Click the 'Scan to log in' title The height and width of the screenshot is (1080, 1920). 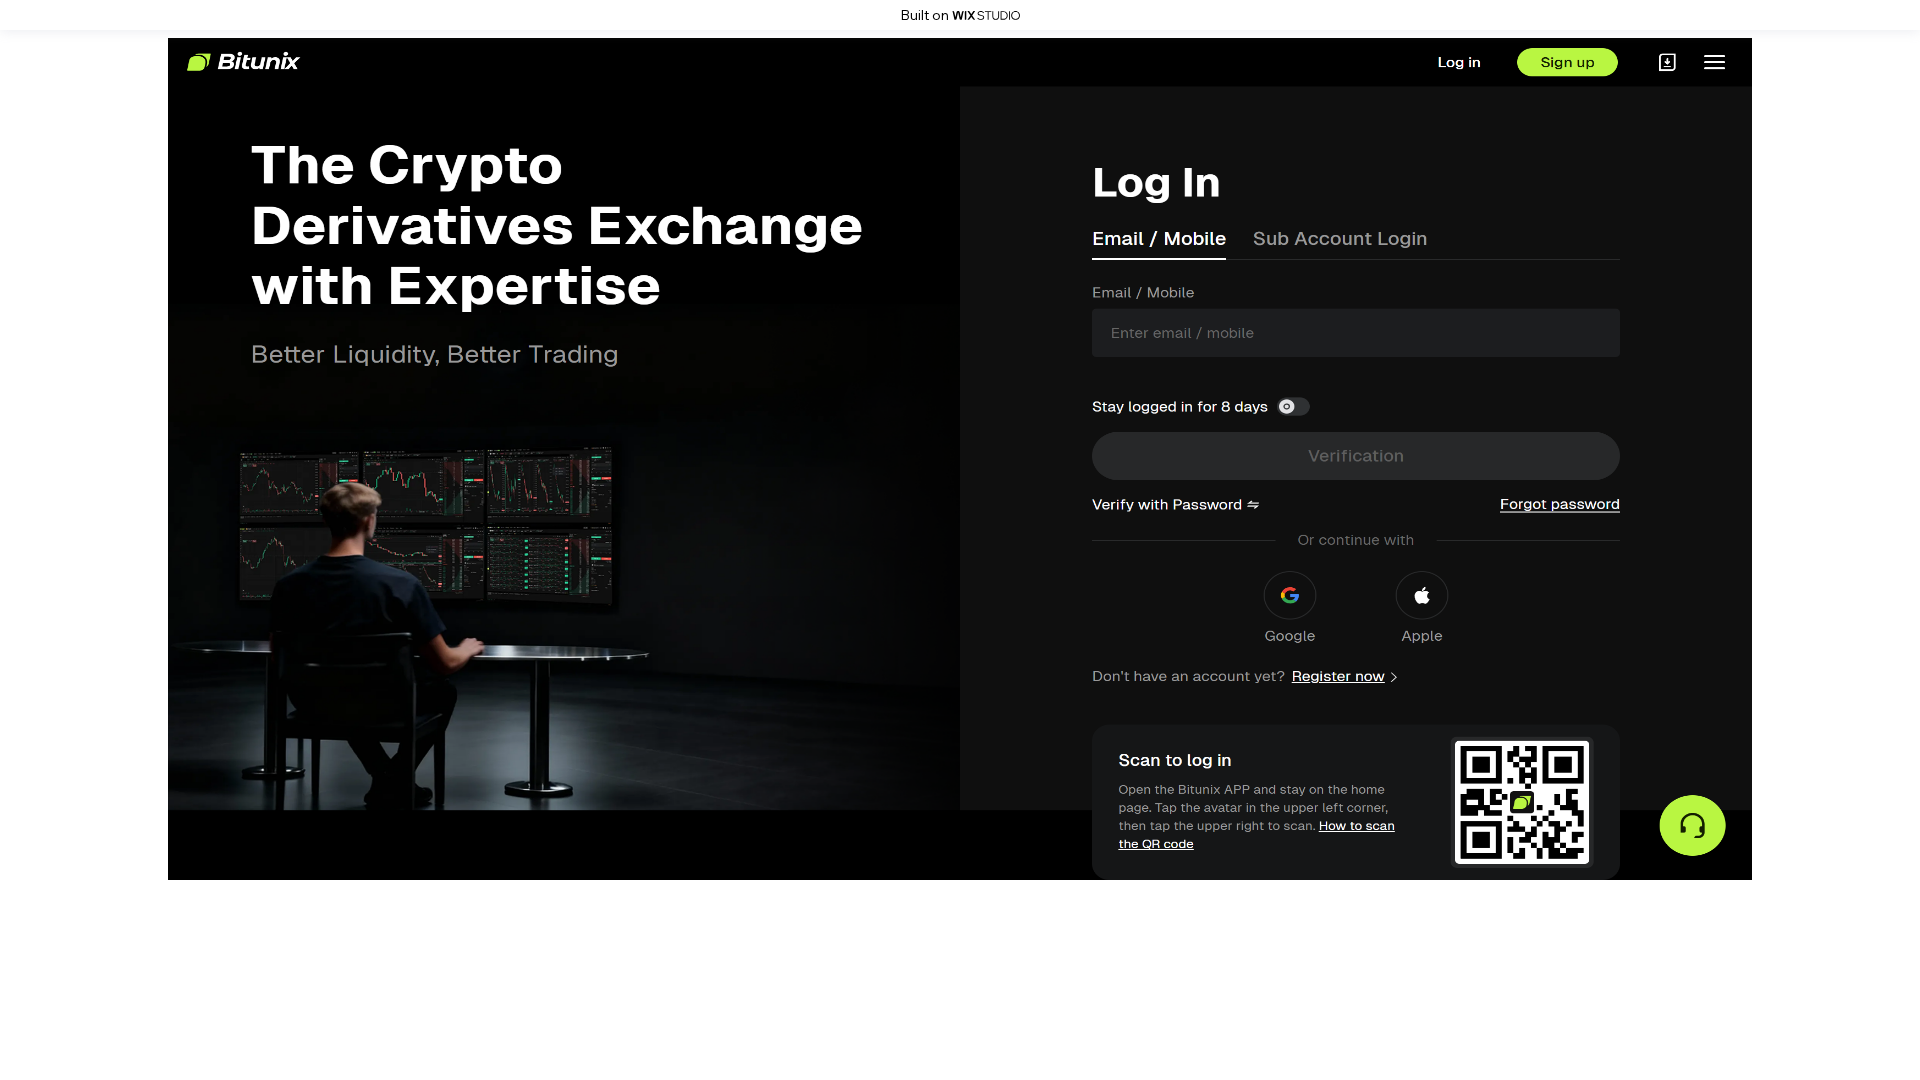tap(1174, 761)
